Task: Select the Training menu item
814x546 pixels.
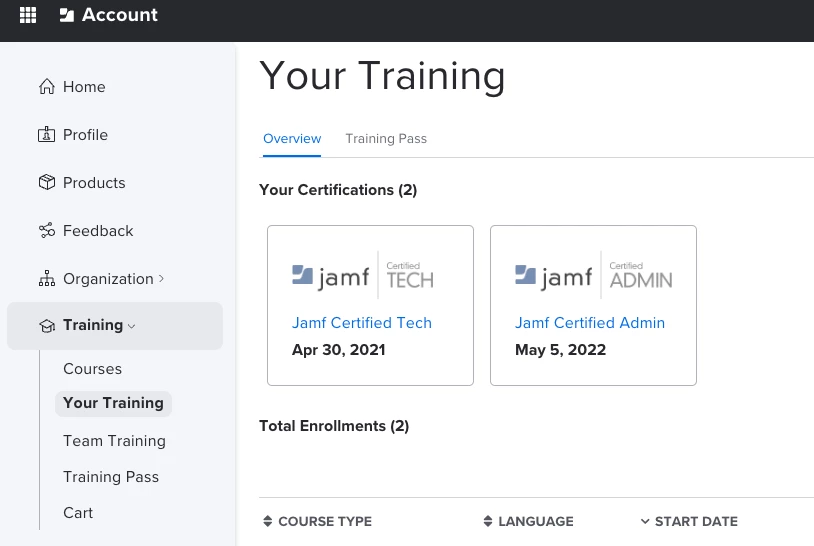Action: pos(115,325)
